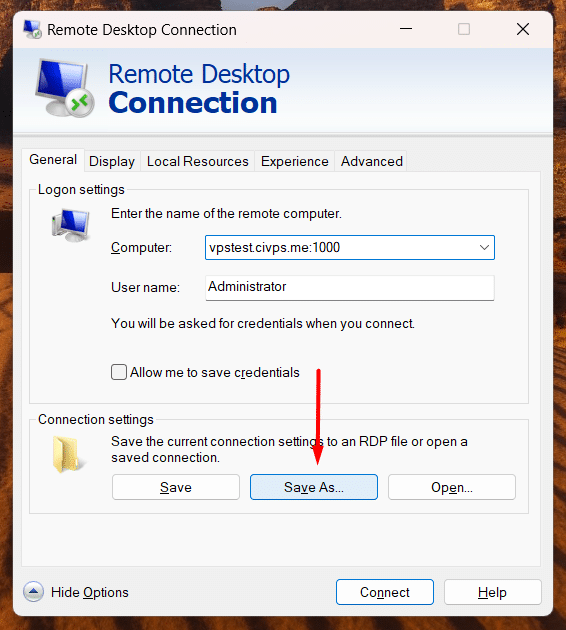Click the Remote Desktop title bar app icon
The height and width of the screenshot is (630, 566).
point(32,29)
